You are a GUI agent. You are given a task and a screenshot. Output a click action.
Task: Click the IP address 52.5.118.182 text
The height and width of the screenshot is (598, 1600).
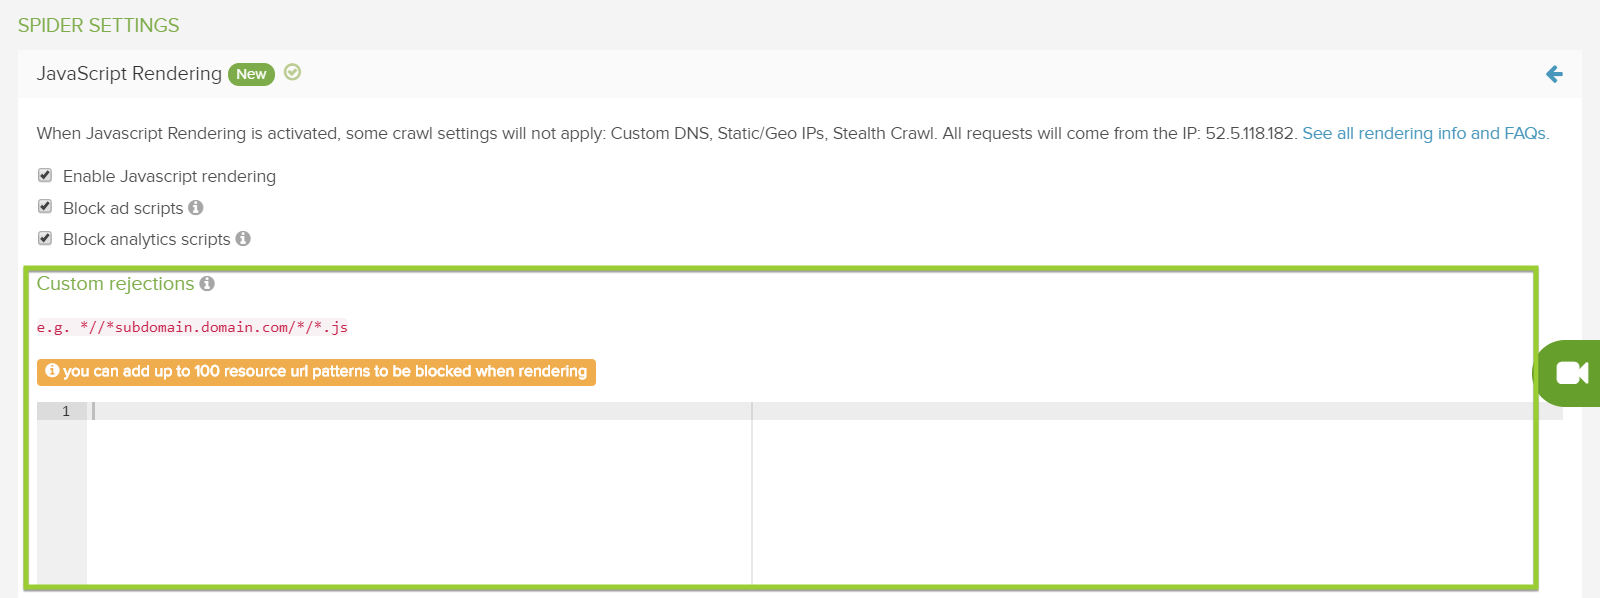[1250, 133]
